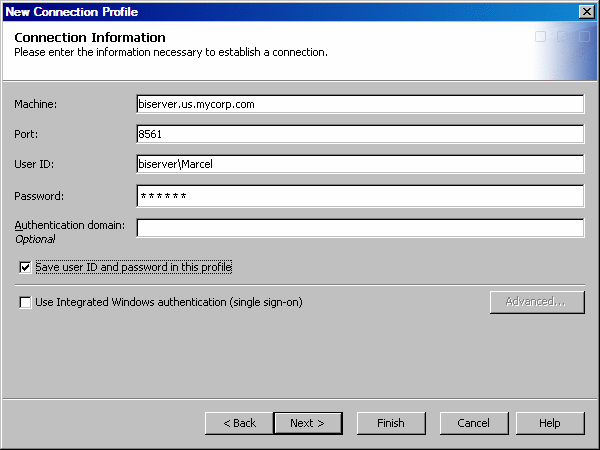600x450 pixels.
Task: Click the Port: label text
Action: pos(26,135)
